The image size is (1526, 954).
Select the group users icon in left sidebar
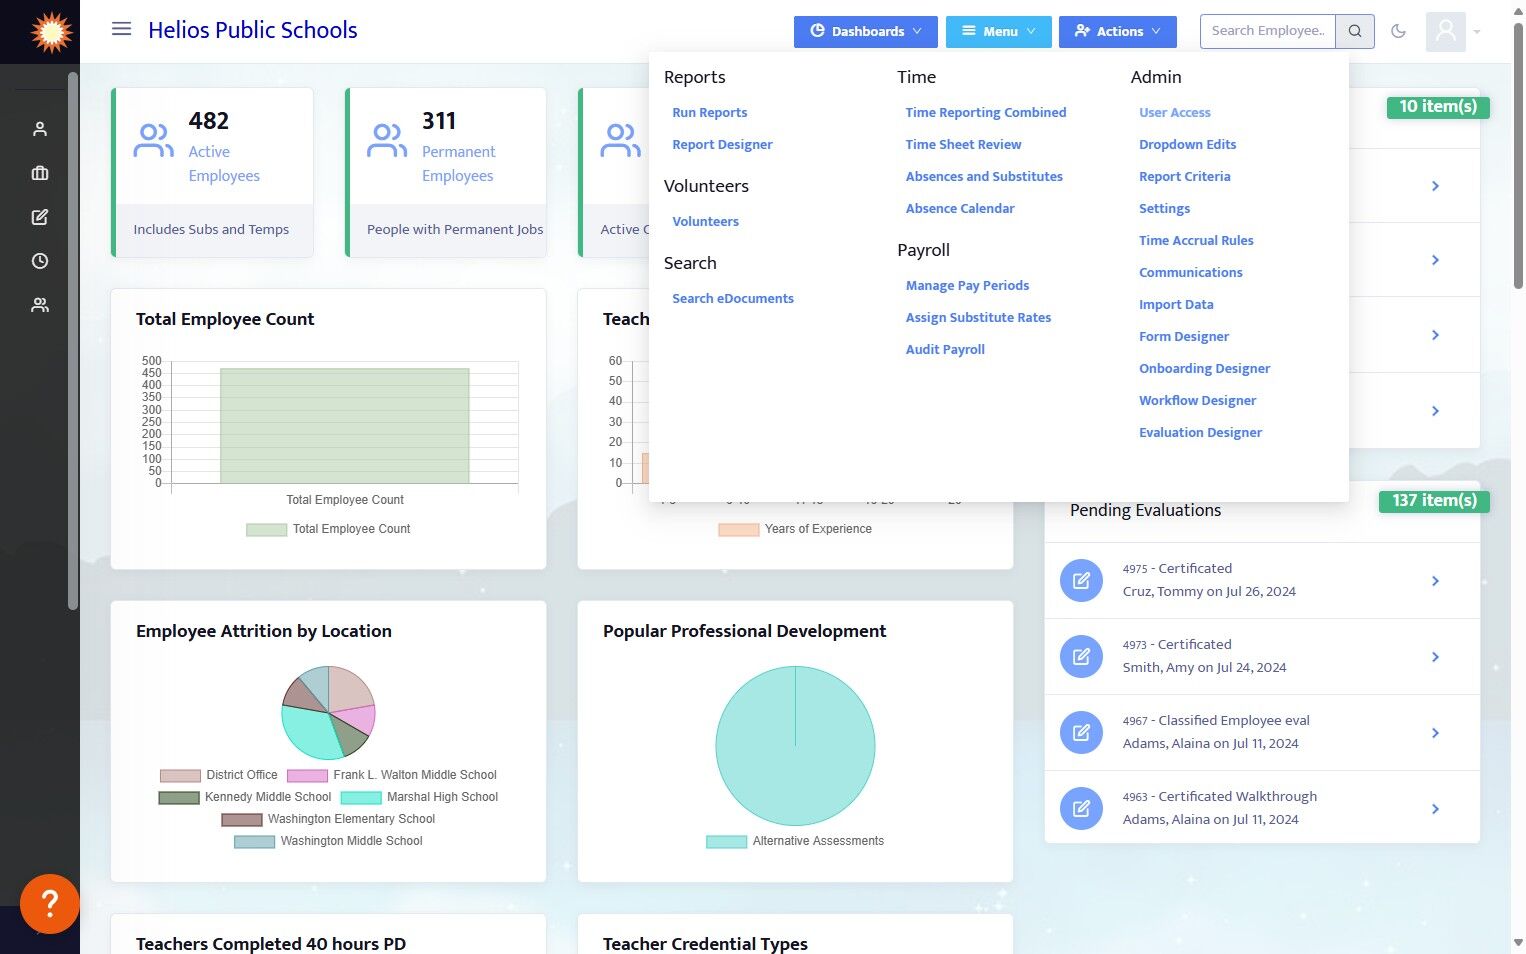coord(40,305)
